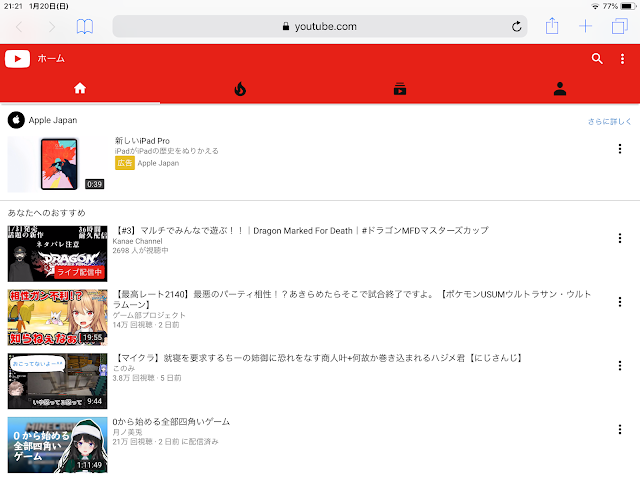Click the さらに詳しく link
The image size is (640, 480).
(609, 121)
